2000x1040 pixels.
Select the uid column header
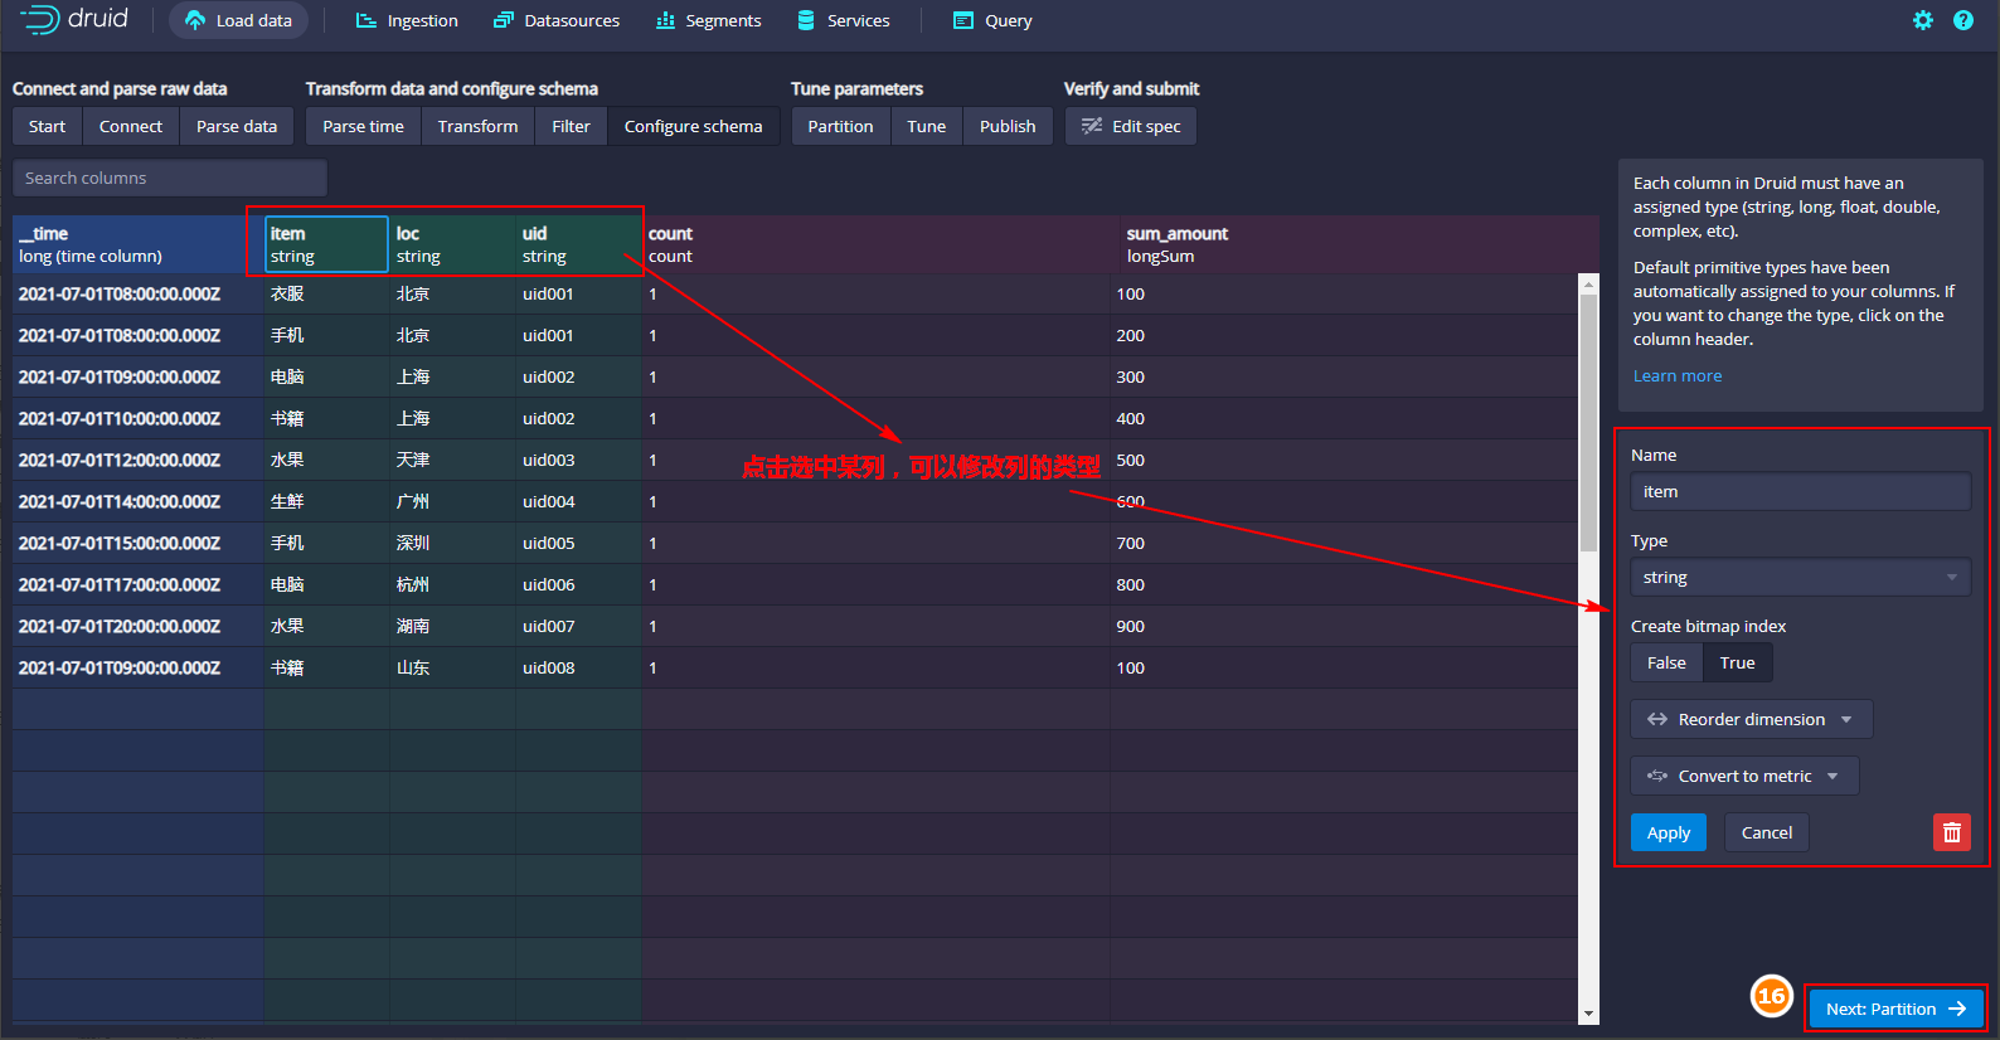[578, 244]
